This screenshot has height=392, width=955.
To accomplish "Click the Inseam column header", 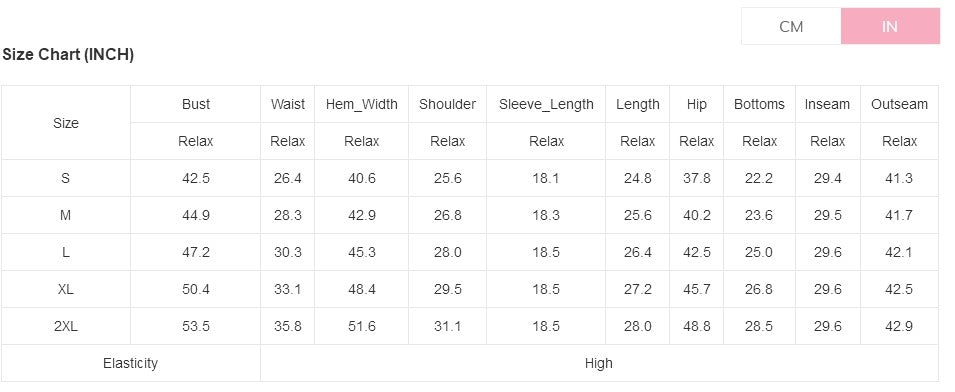I will [827, 104].
